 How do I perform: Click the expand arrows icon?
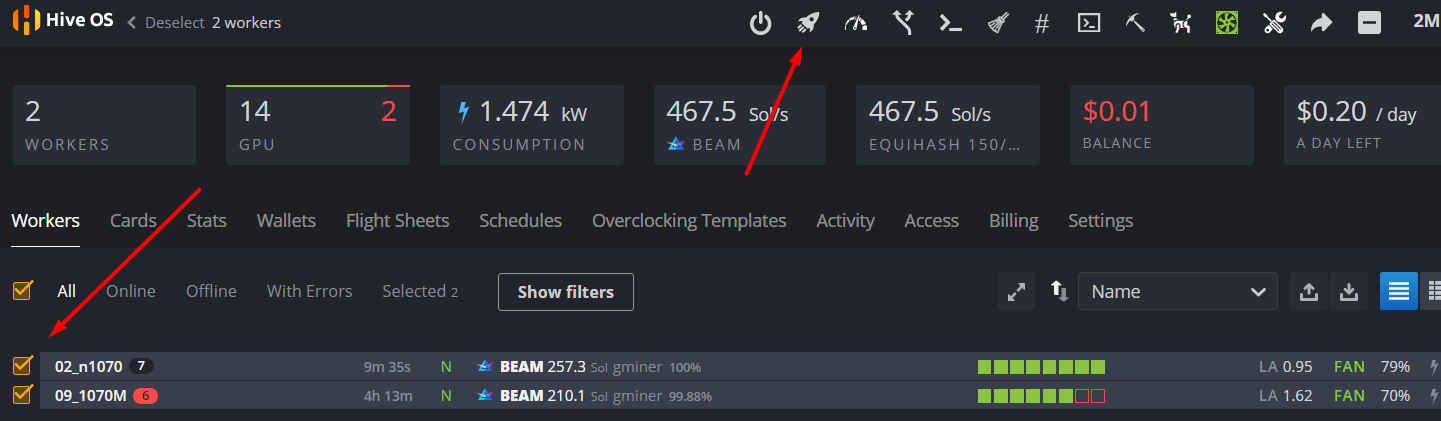click(1016, 292)
